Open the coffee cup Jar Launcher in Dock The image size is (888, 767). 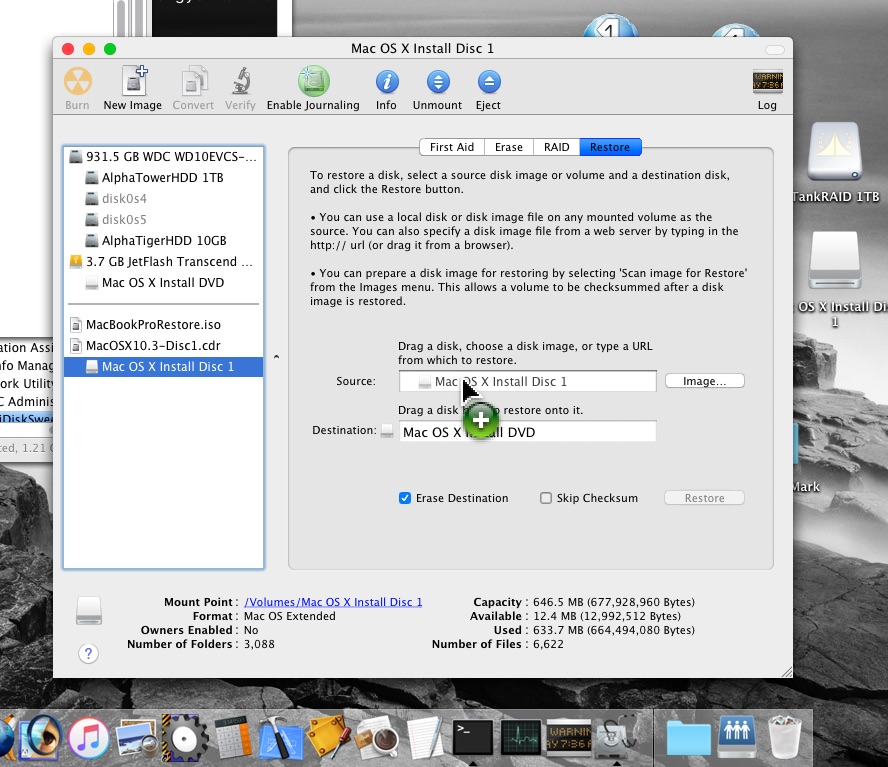pos(377,737)
